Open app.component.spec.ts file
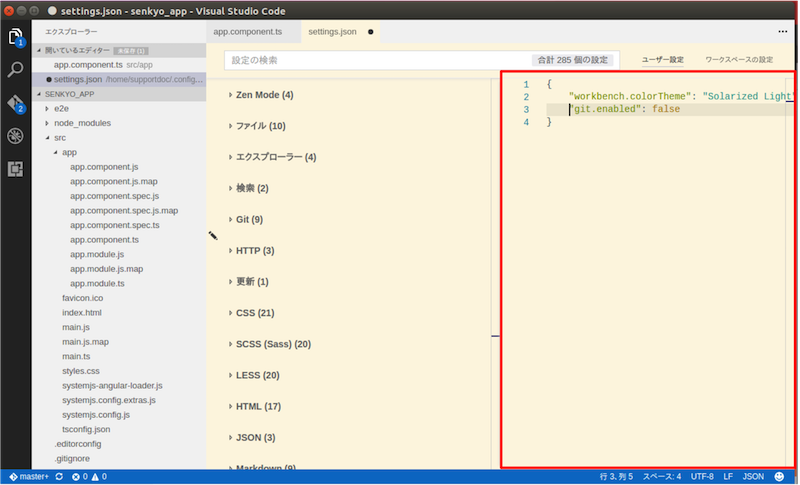 (x=115, y=225)
